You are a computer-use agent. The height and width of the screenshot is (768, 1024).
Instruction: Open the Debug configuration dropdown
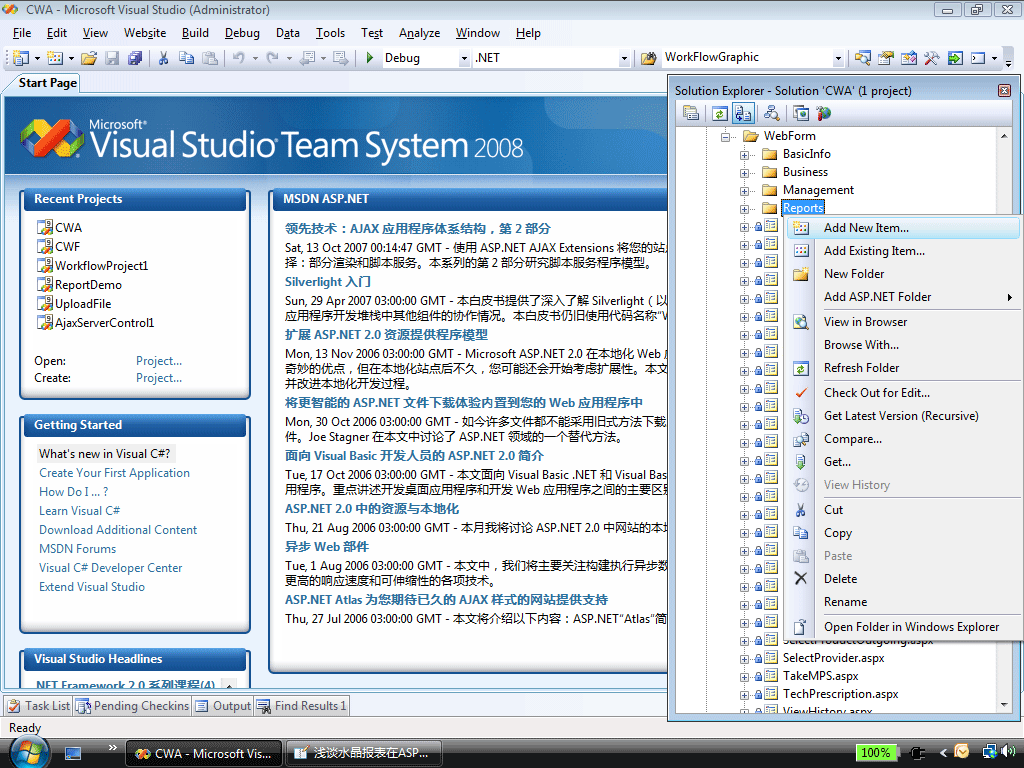[464, 58]
